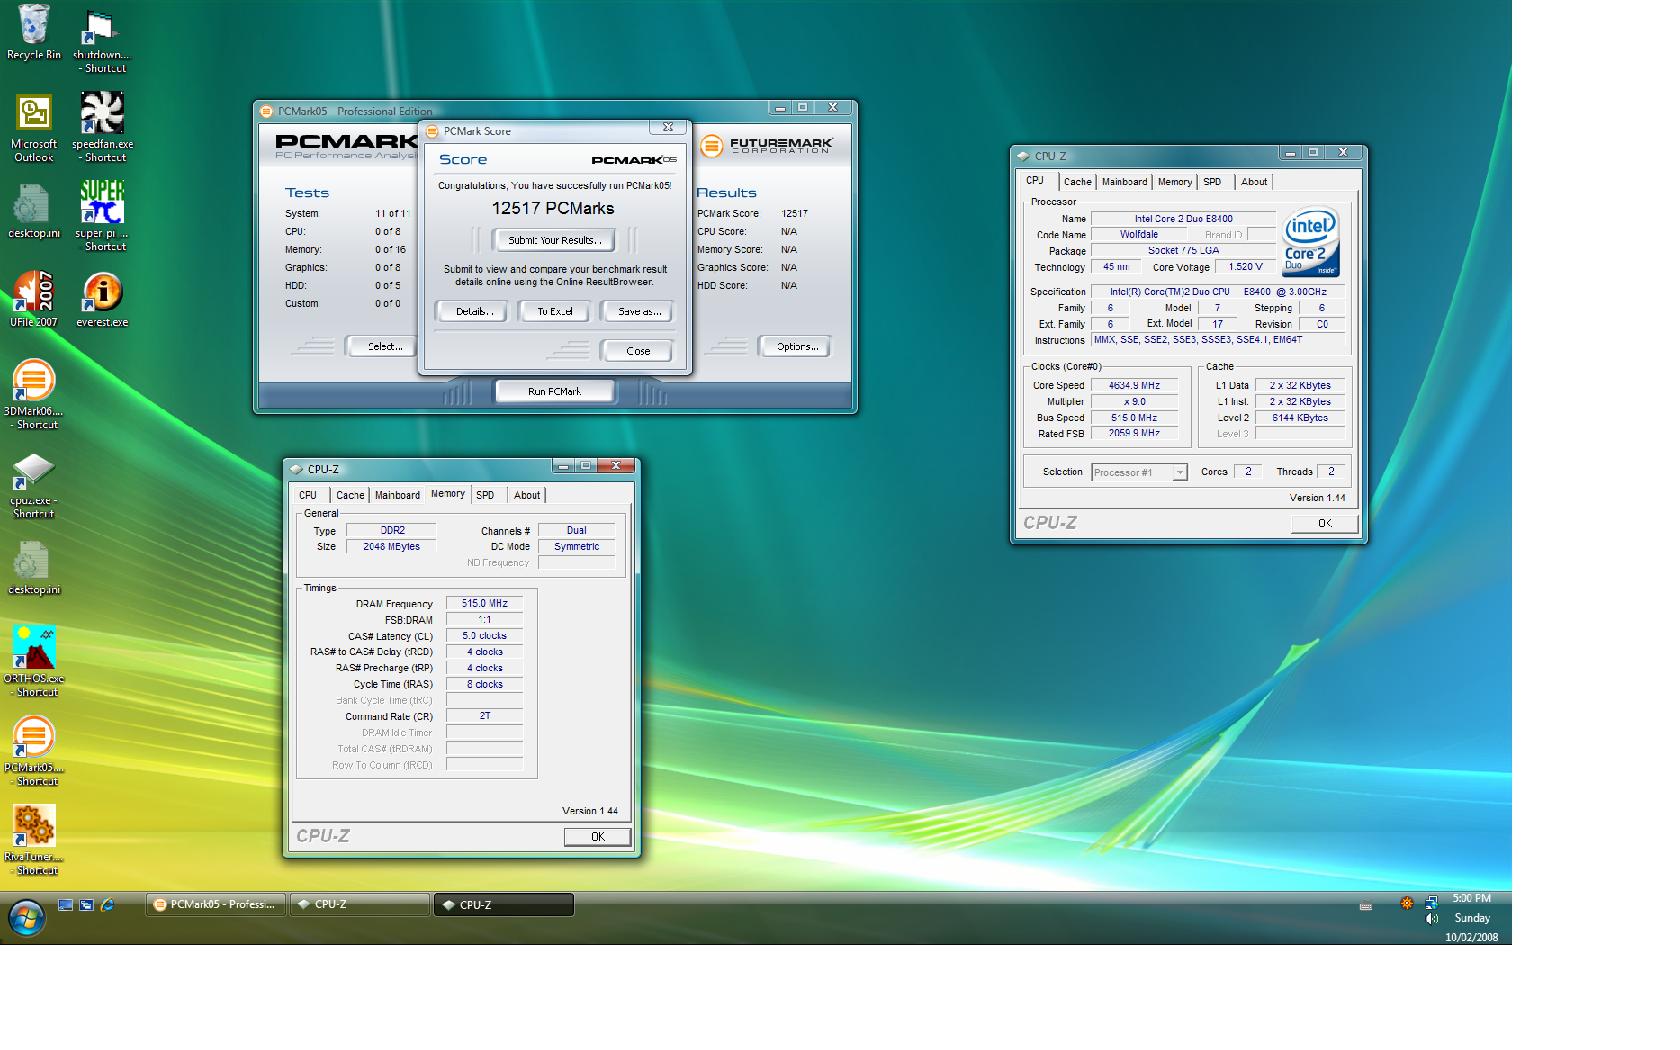Click the Multiplier x 9.0 value
1680x1050 pixels.
(x=1134, y=402)
